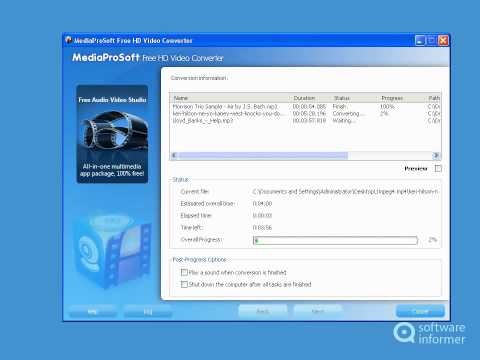Image resolution: width=480 pixels, height=360 pixels.
Task: Click the left arrow of the list scrollbar
Action: [x=174, y=155]
